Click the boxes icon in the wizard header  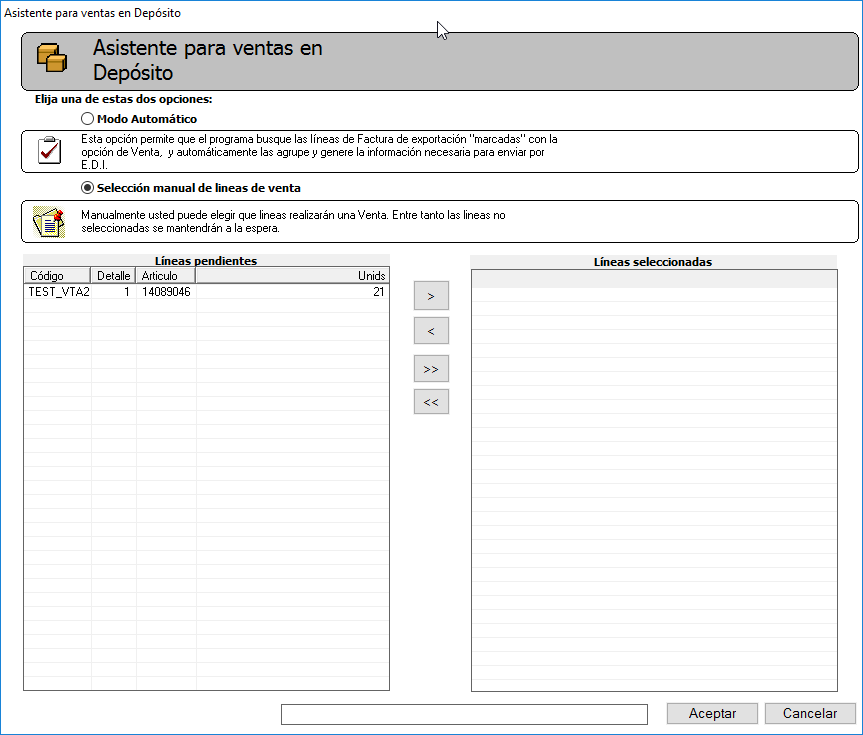pos(51,59)
